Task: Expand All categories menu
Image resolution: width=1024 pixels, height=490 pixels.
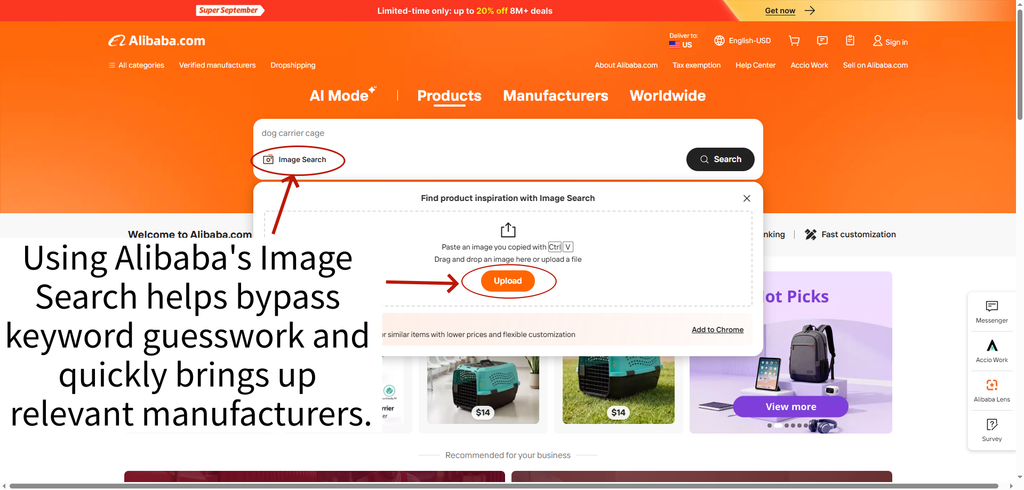Action: (136, 65)
